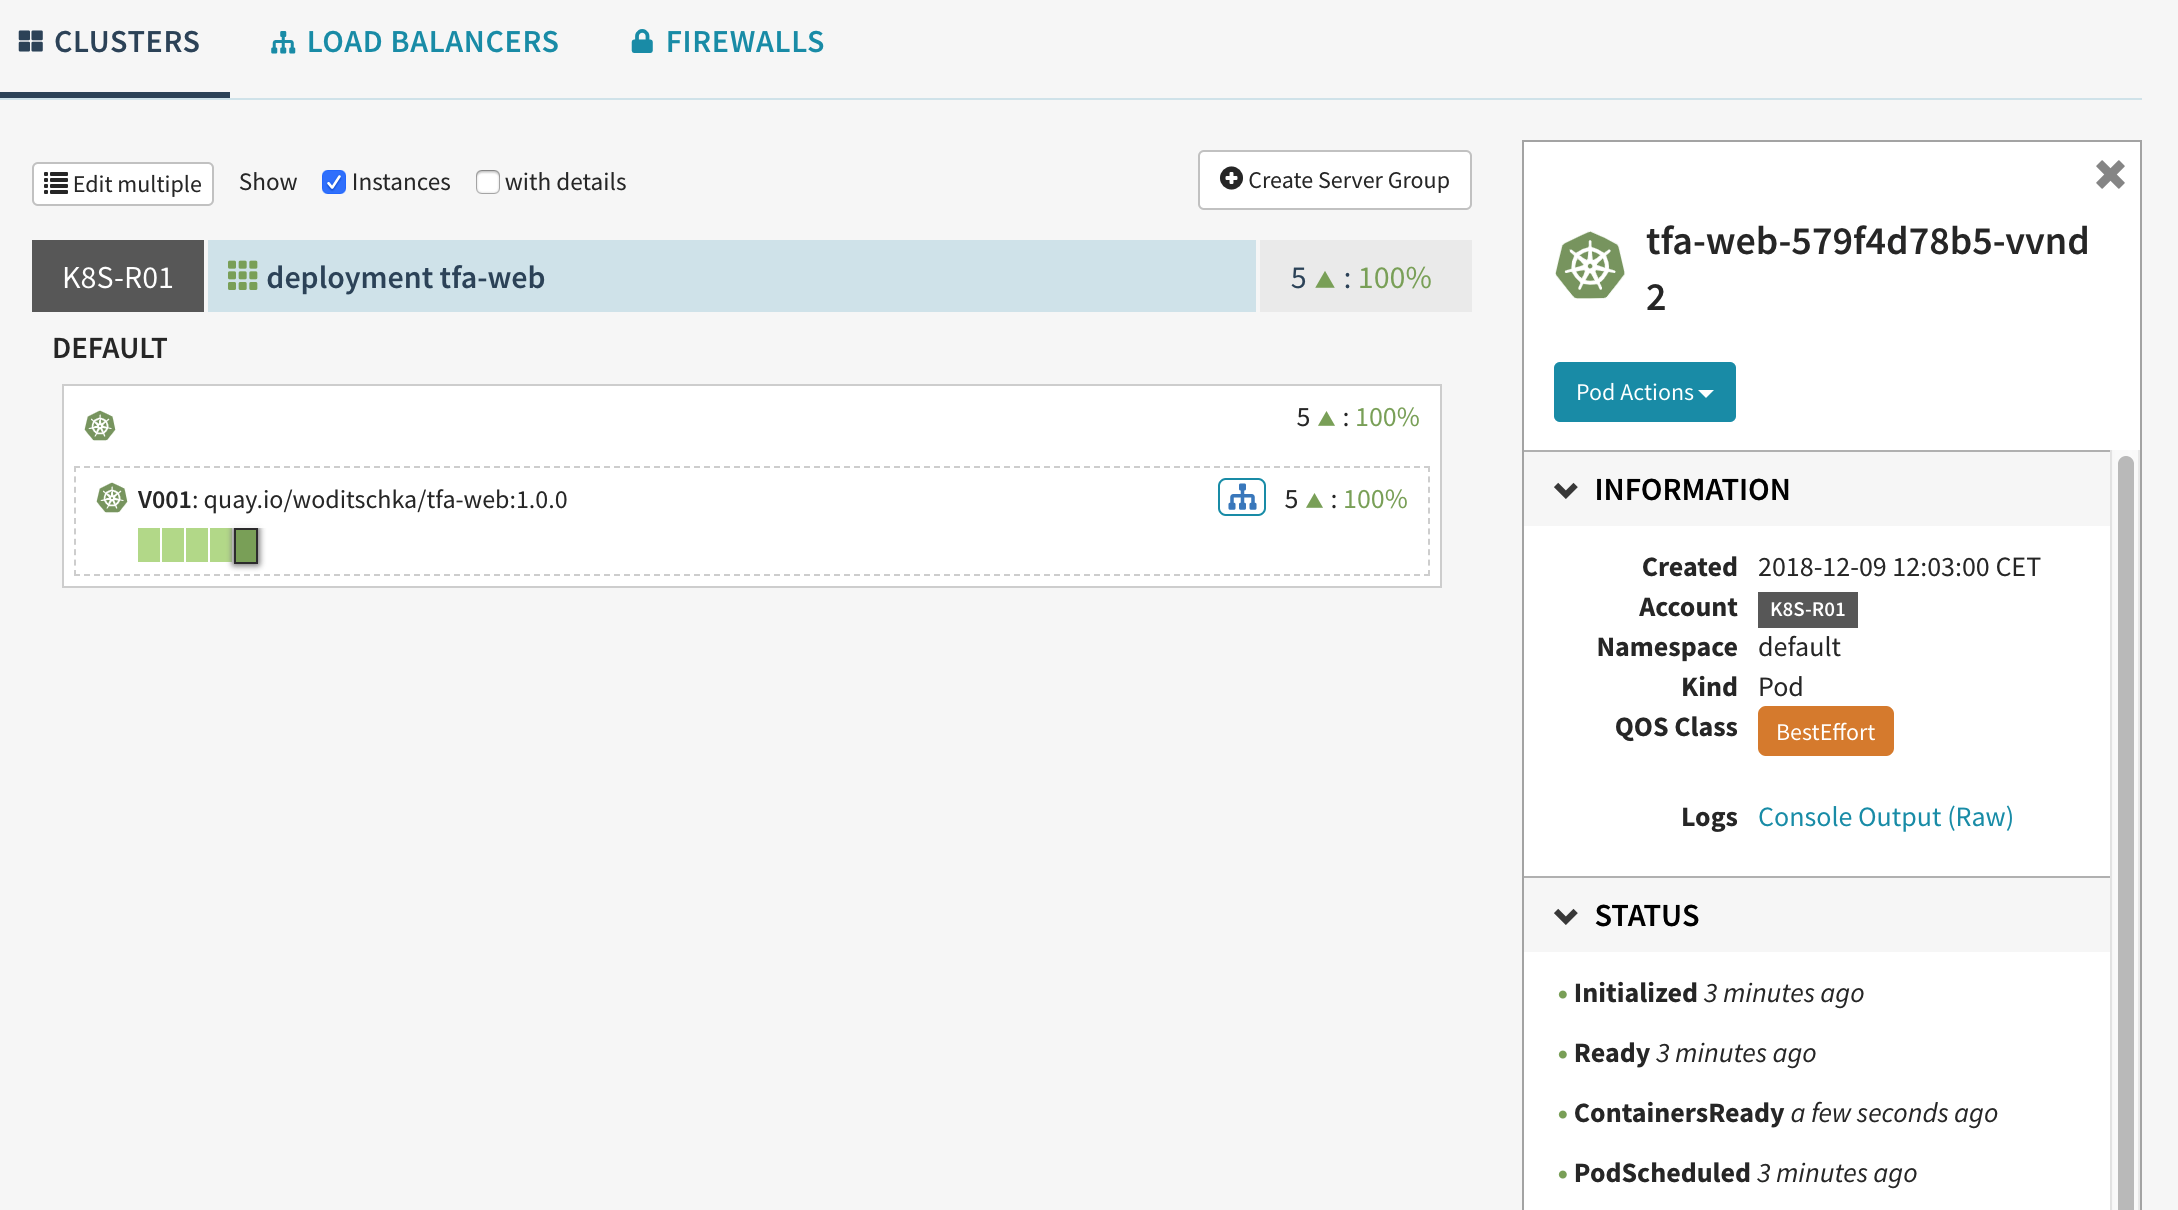Click the green grid icon beside deployment tfa-web
The width and height of the screenshot is (2178, 1210).
(x=242, y=276)
